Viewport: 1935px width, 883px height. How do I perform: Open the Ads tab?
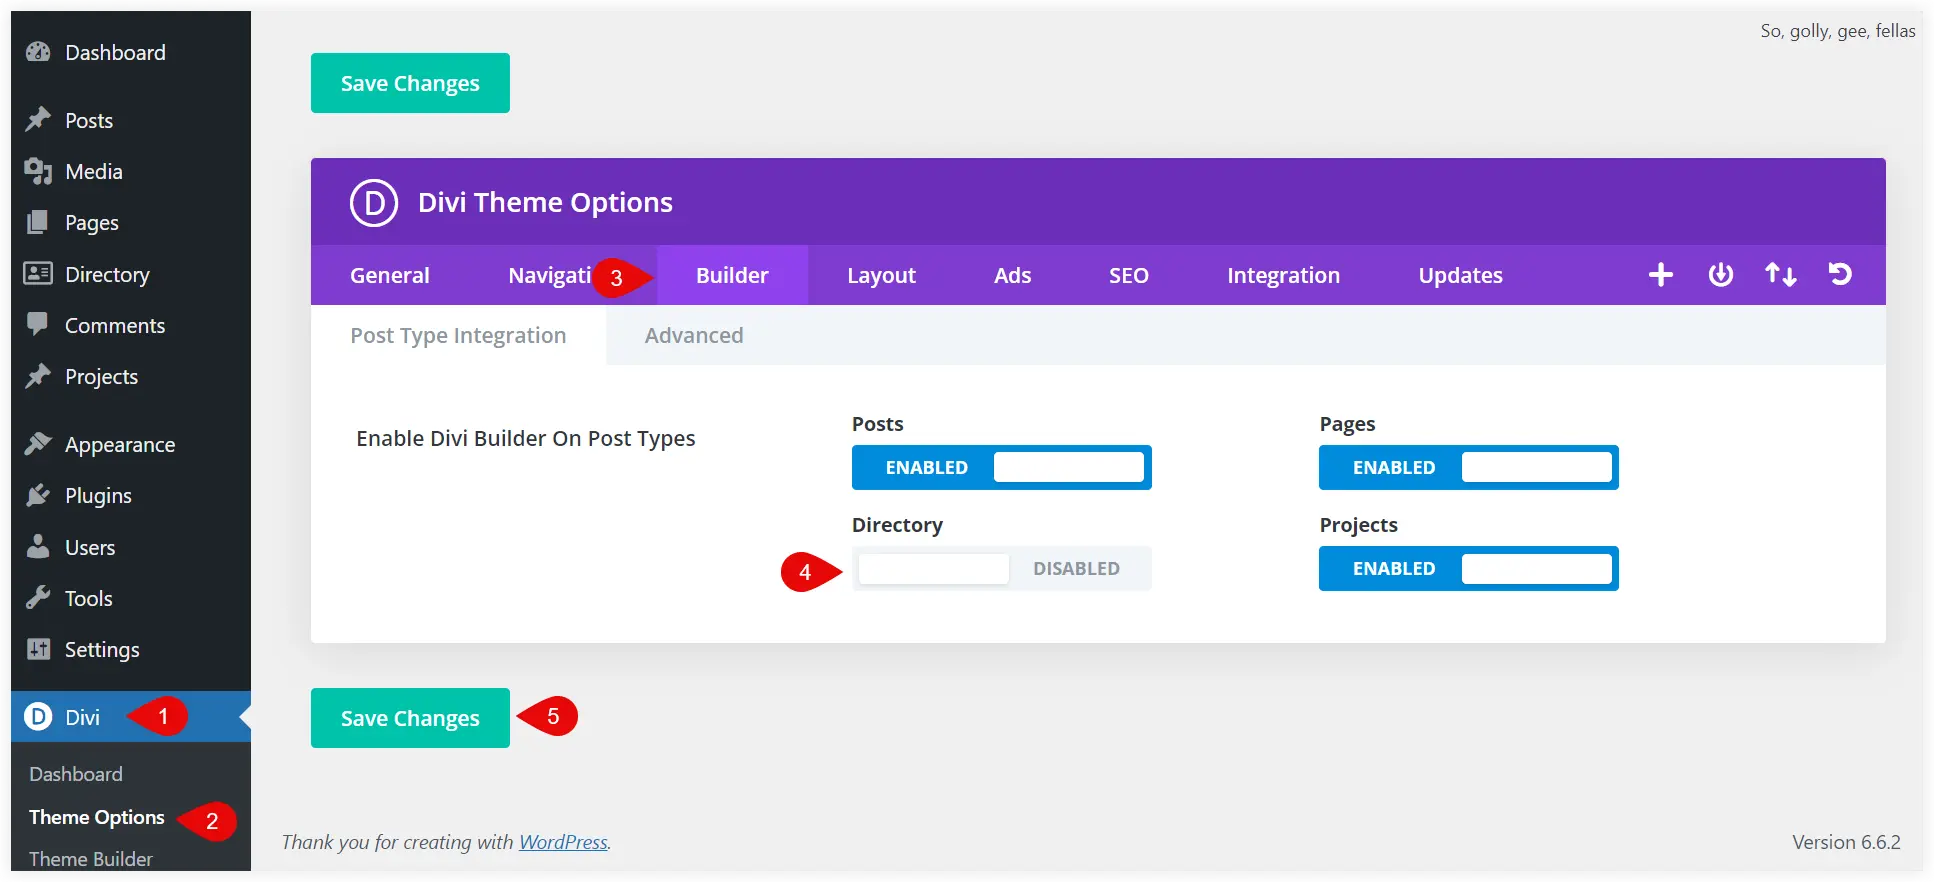1012,275
